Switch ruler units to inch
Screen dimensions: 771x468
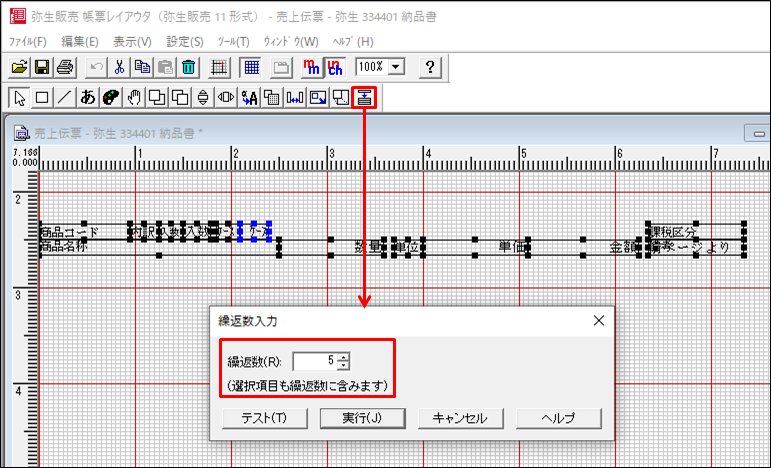point(335,67)
